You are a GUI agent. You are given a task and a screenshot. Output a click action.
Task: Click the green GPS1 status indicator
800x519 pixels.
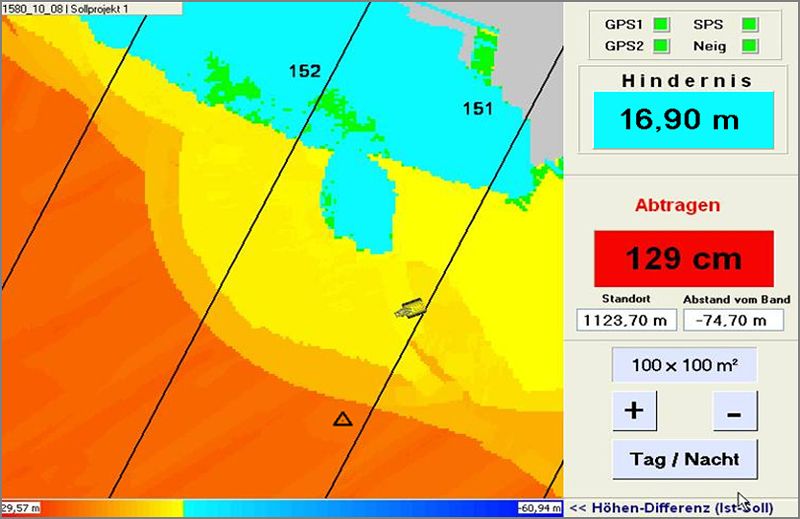(660, 24)
